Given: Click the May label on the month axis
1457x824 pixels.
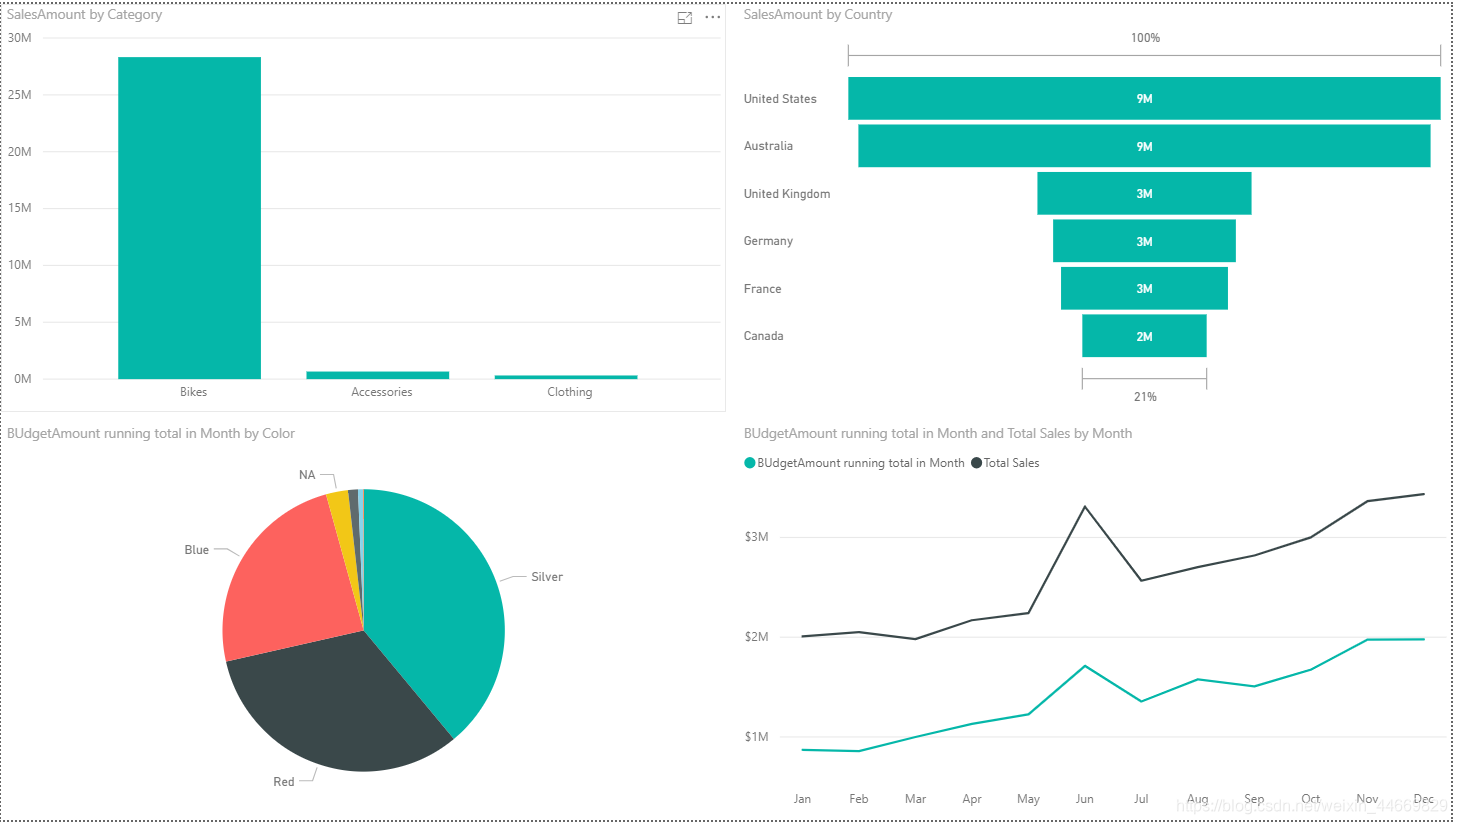Looking at the screenshot, I should 1028,799.
